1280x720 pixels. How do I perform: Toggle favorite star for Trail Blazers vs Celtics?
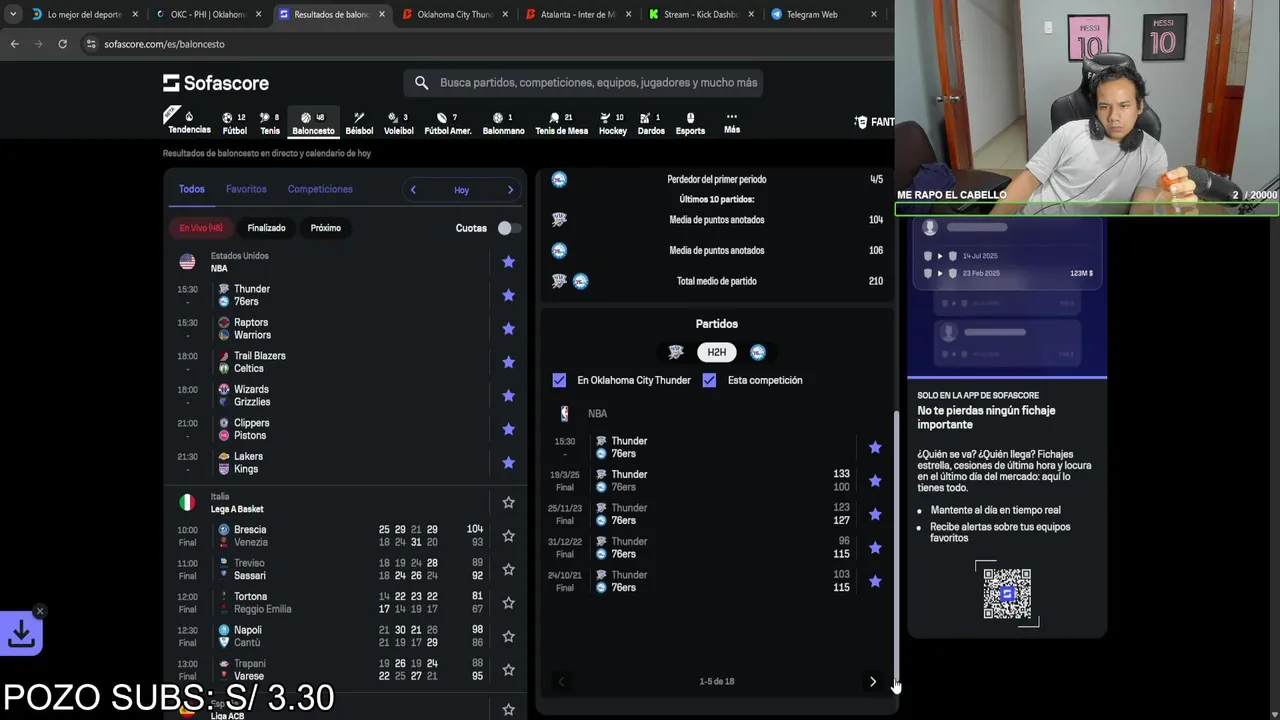pos(508,362)
